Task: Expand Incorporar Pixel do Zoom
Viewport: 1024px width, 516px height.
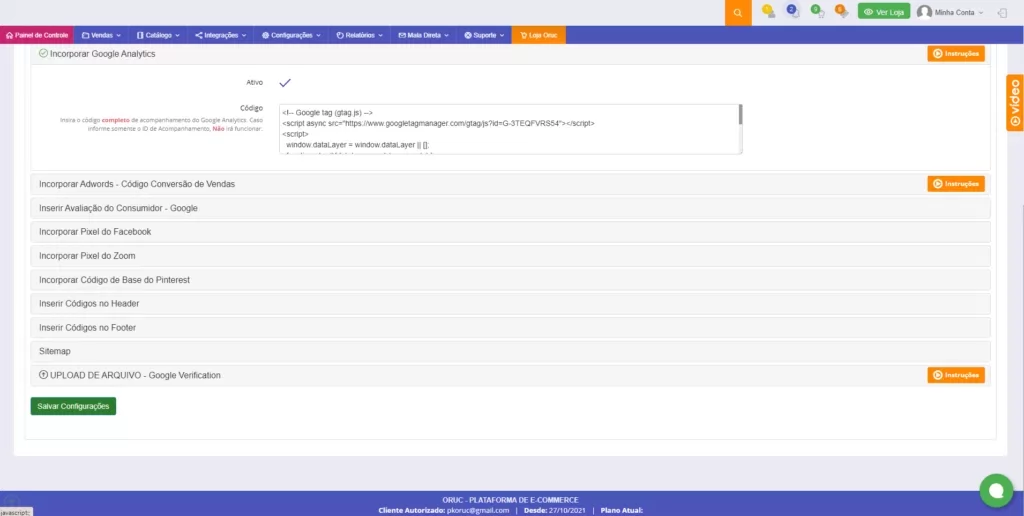Action: point(510,256)
